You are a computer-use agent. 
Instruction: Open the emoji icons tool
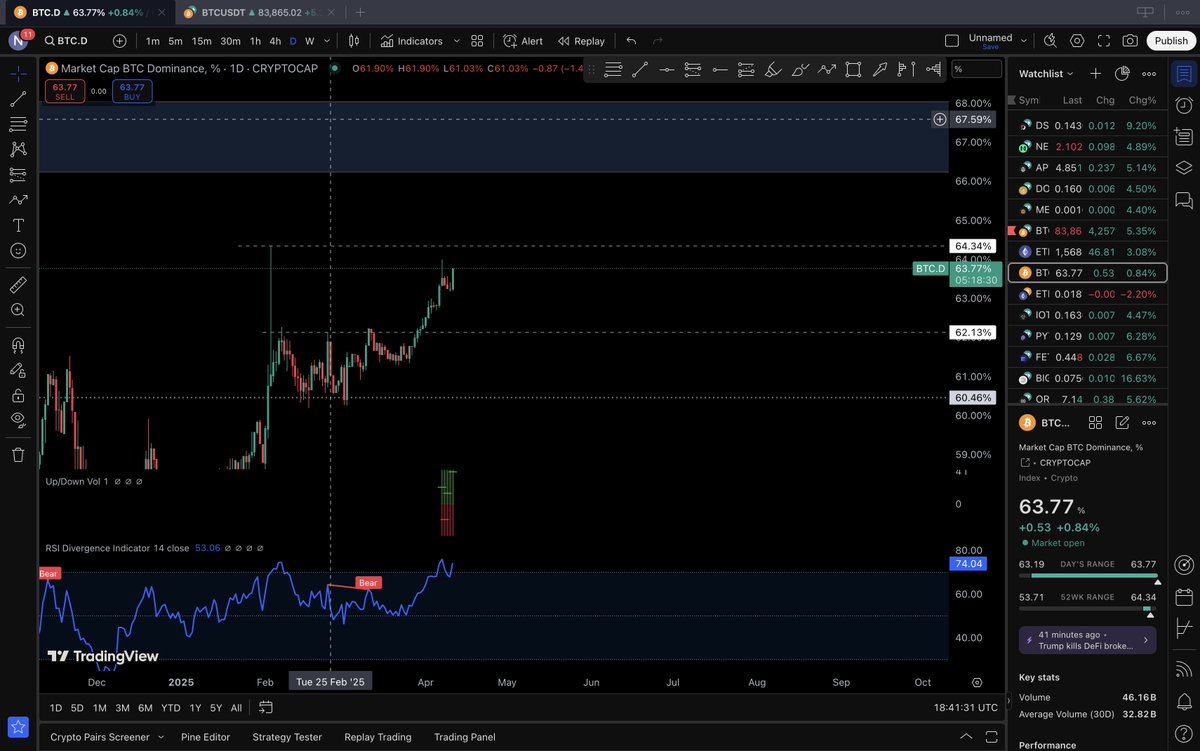[x=18, y=250]
